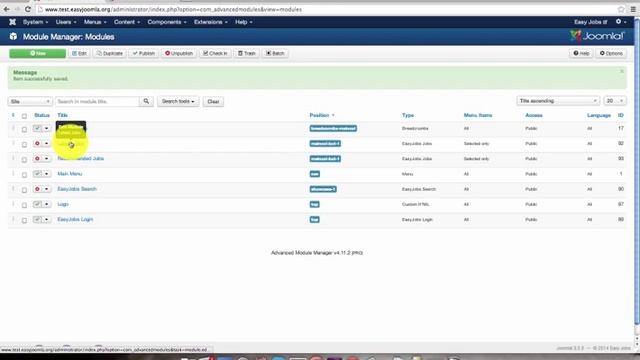Open status dropdown arrow for Main Menu row
The image size is (640, 360).
47,174
